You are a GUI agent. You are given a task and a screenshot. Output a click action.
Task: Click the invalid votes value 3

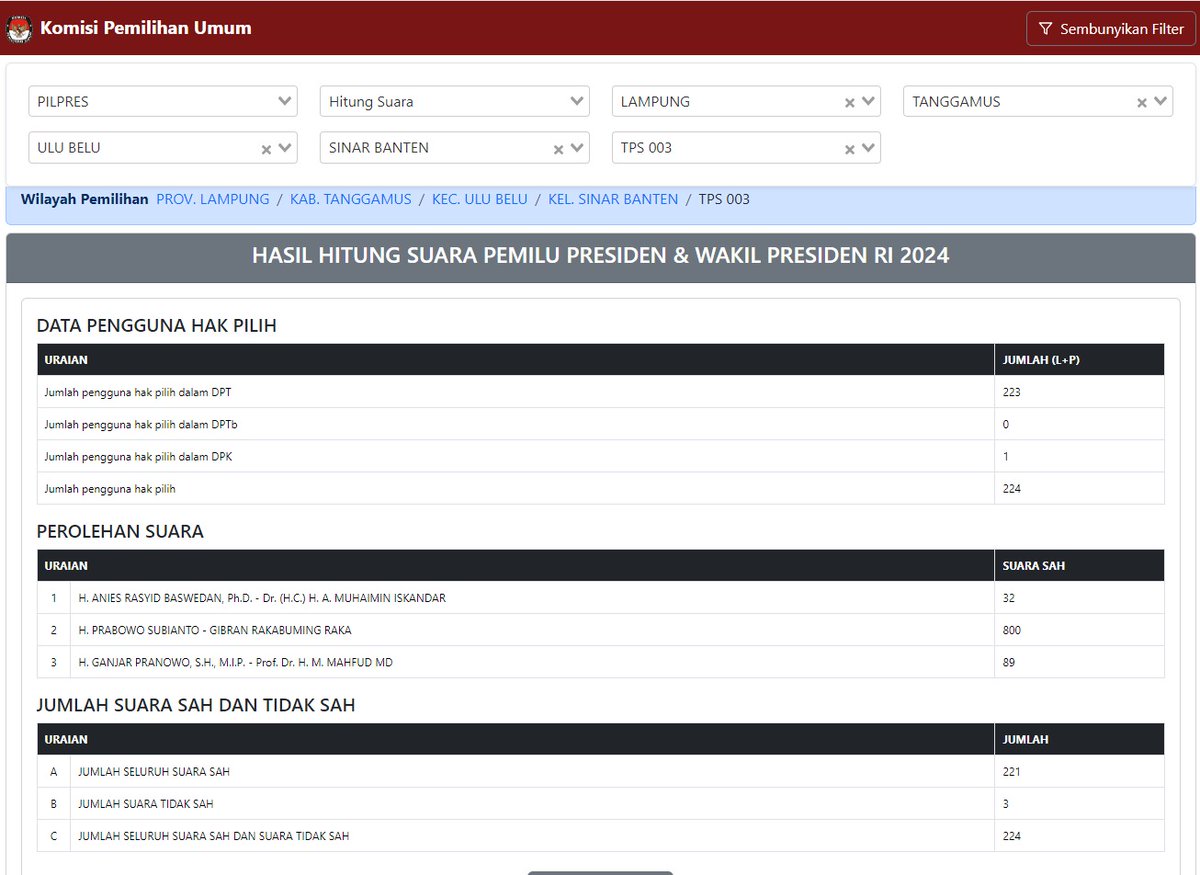(1006, 804)
